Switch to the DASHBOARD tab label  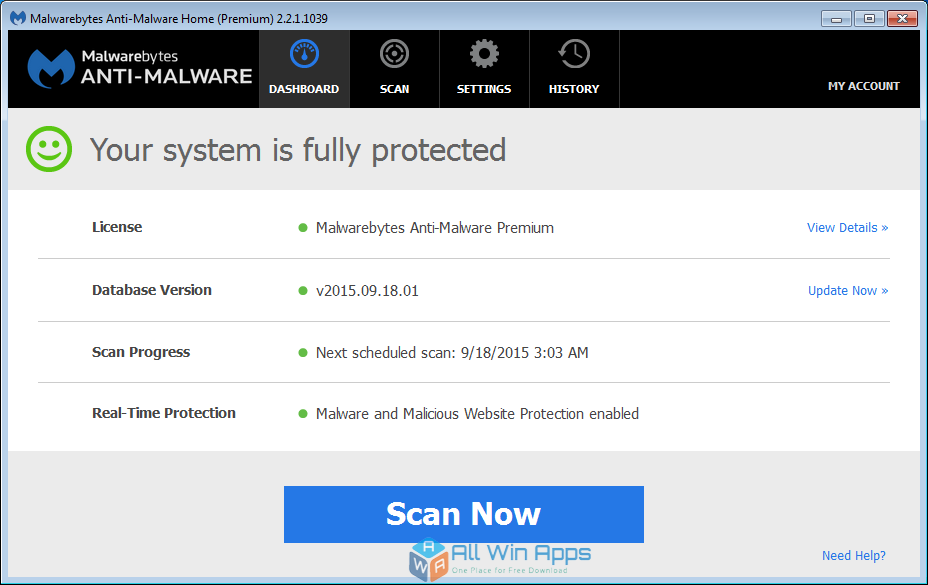click(304, 89)
